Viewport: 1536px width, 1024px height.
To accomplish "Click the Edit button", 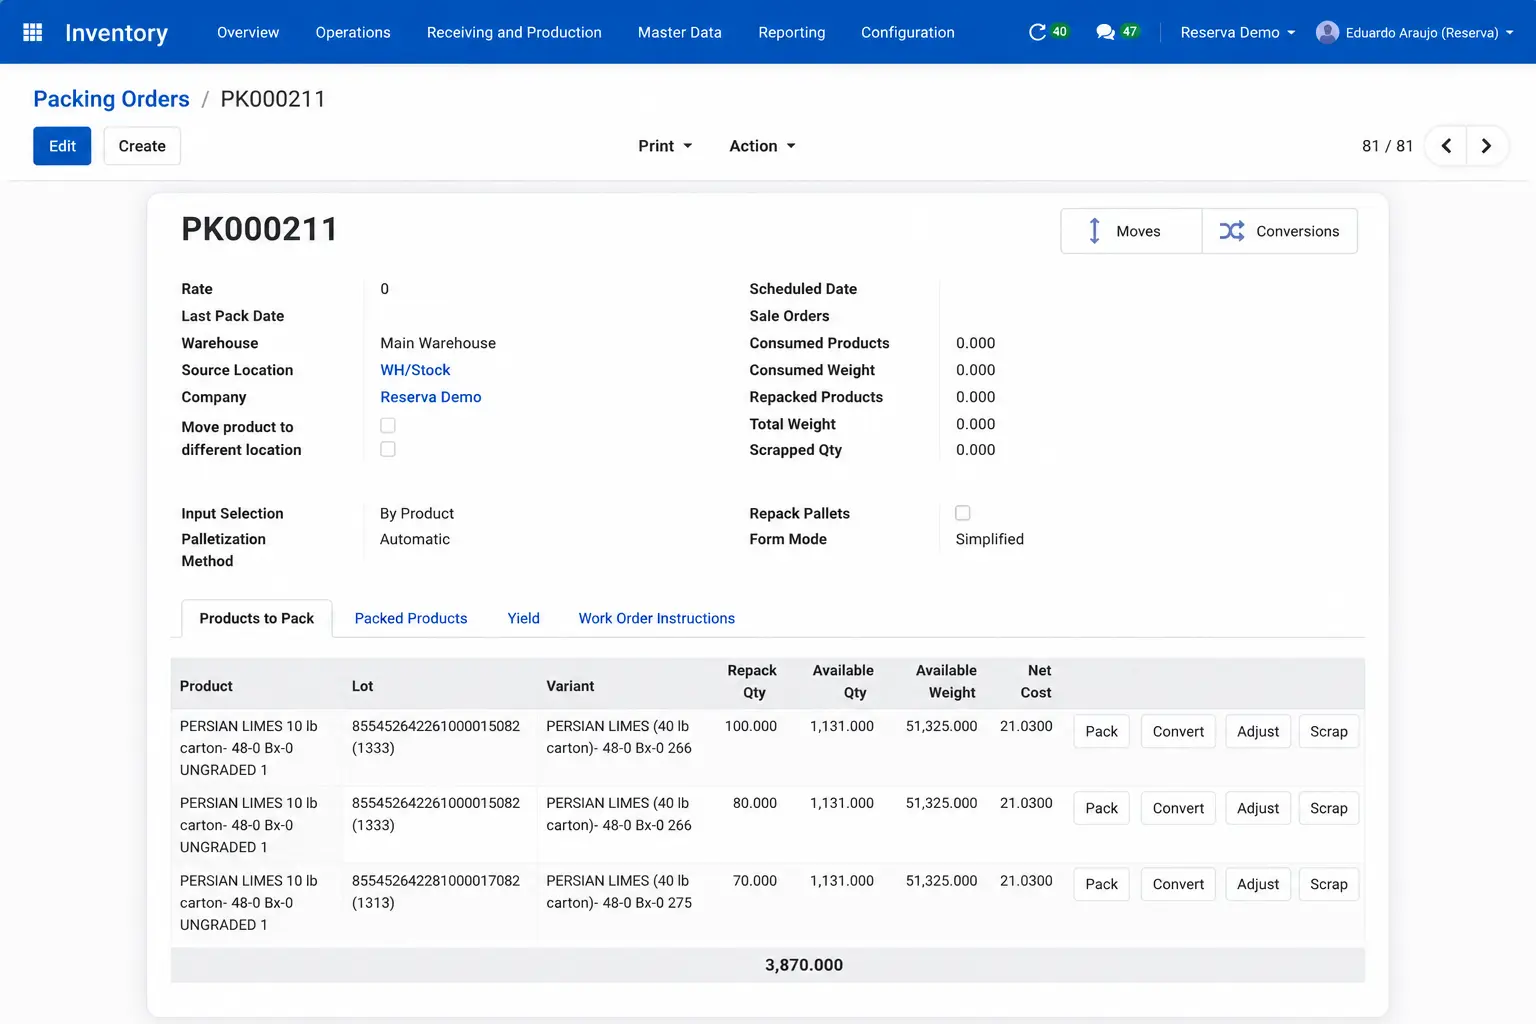I will pos(62,146).
